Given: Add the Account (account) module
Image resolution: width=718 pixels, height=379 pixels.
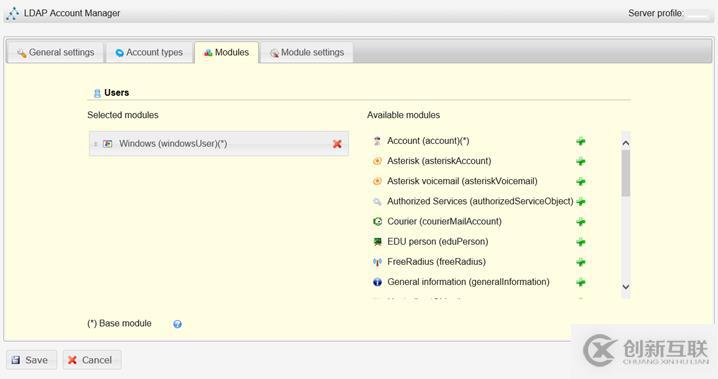Looking at the screenshot, I should click(581, 141).
